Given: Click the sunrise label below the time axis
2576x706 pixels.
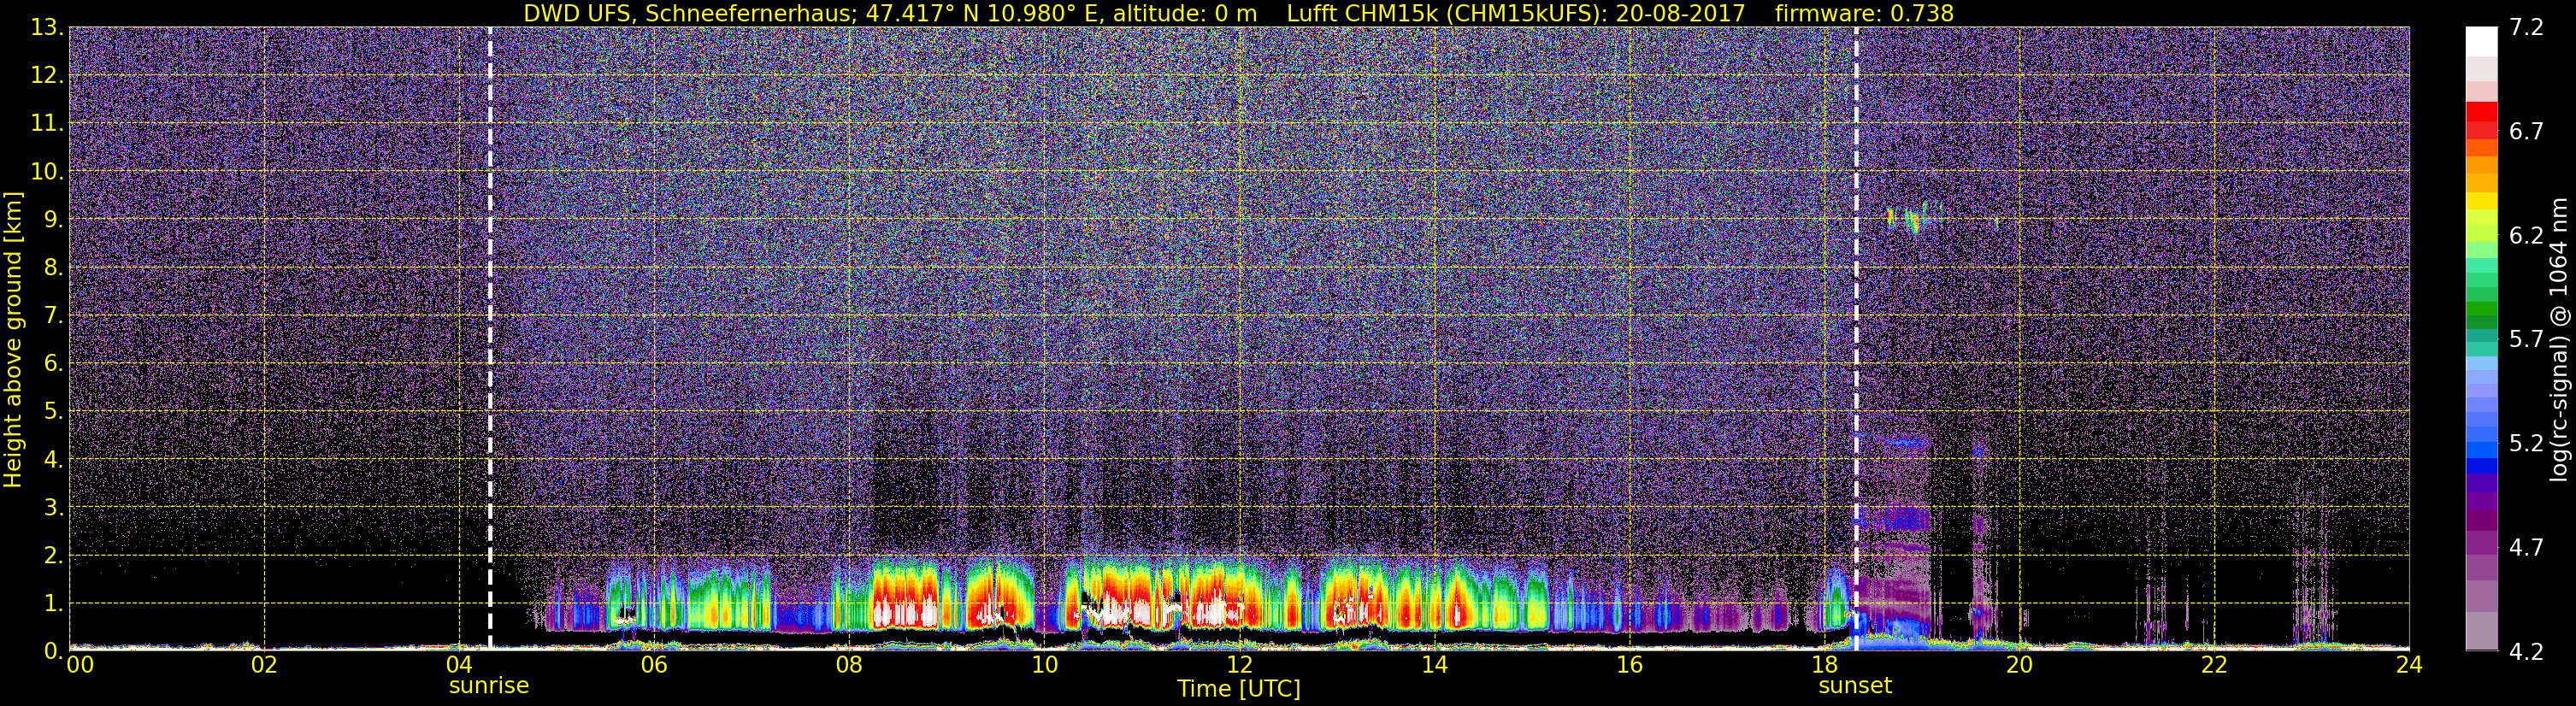Looking at the screenshot, I should (x=488, y=686).
